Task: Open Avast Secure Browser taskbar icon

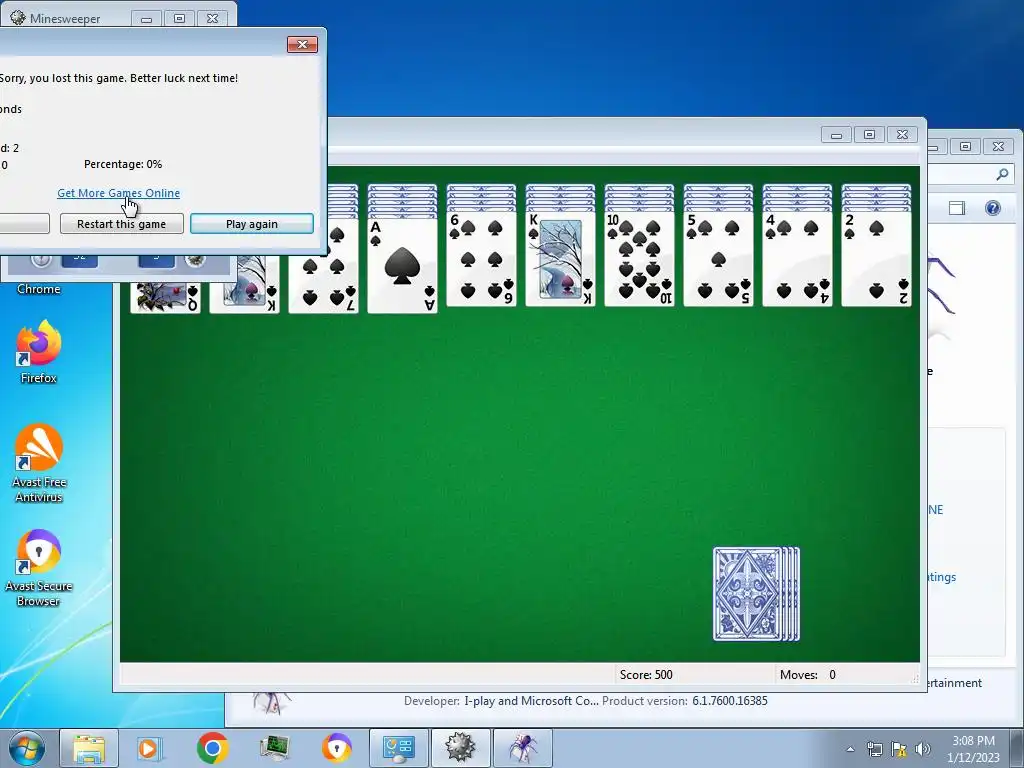Action: pyautogui.click(x=337, y=748)
